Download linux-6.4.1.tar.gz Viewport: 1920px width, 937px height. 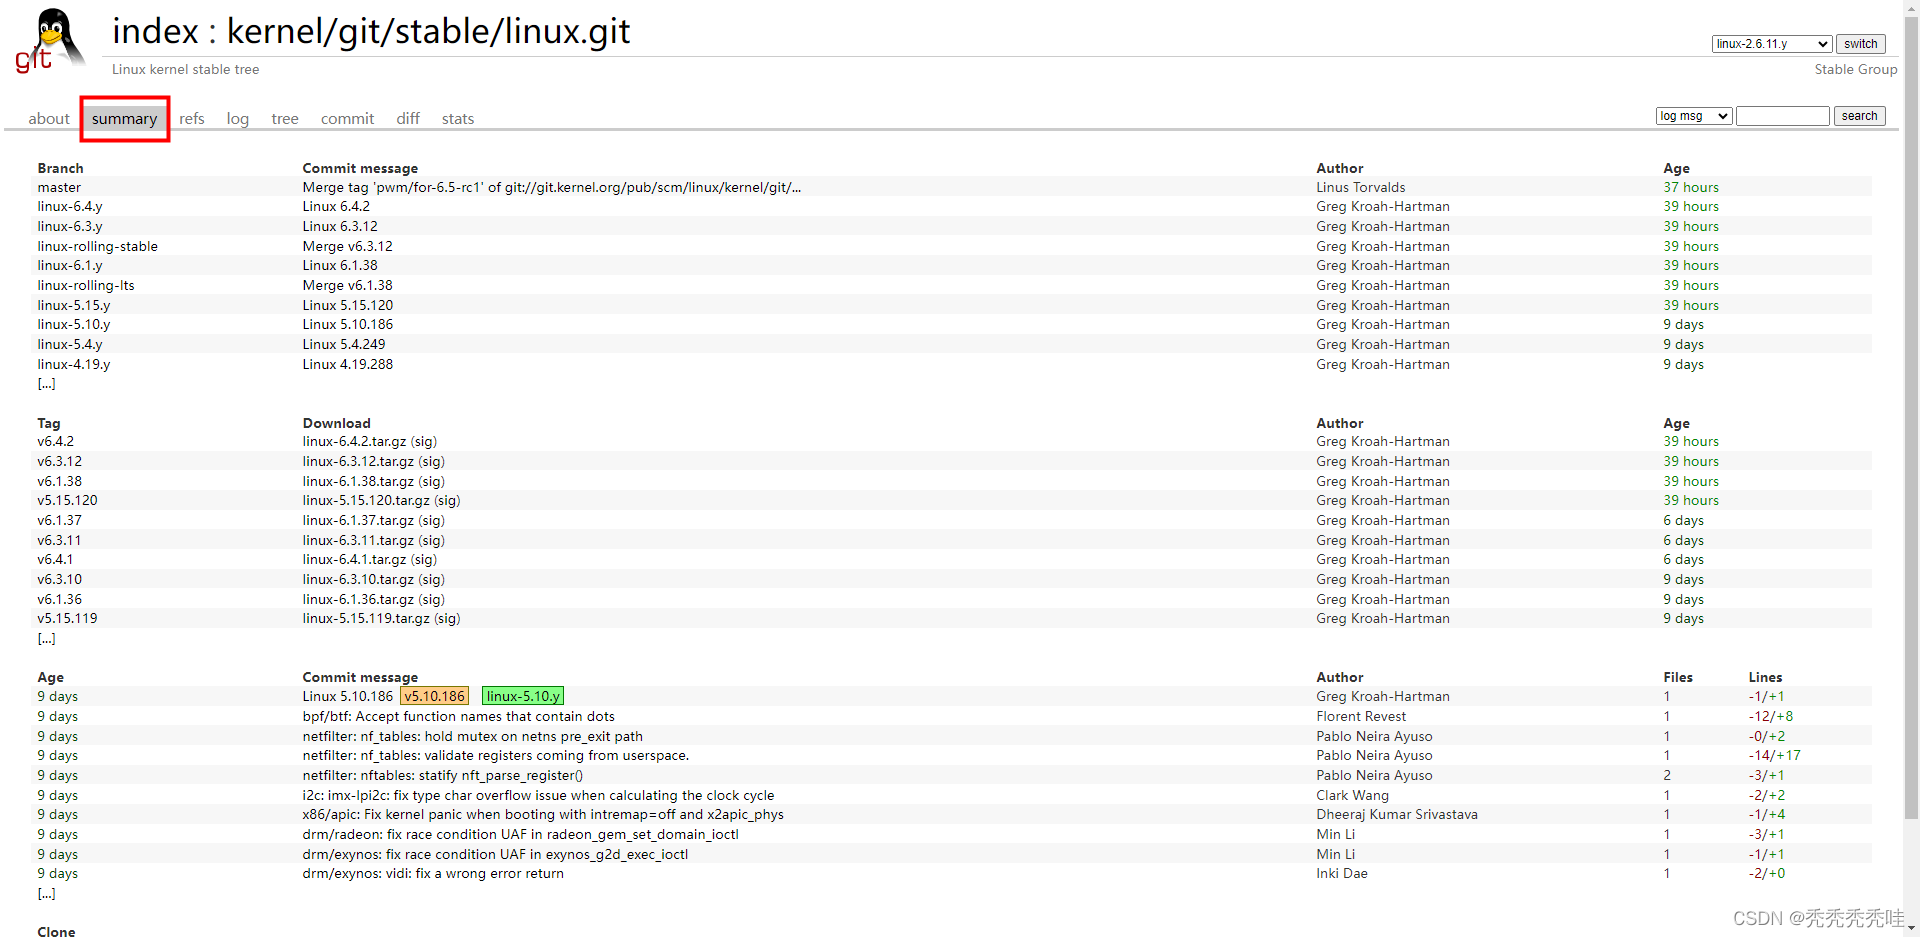tap(354, 560)
